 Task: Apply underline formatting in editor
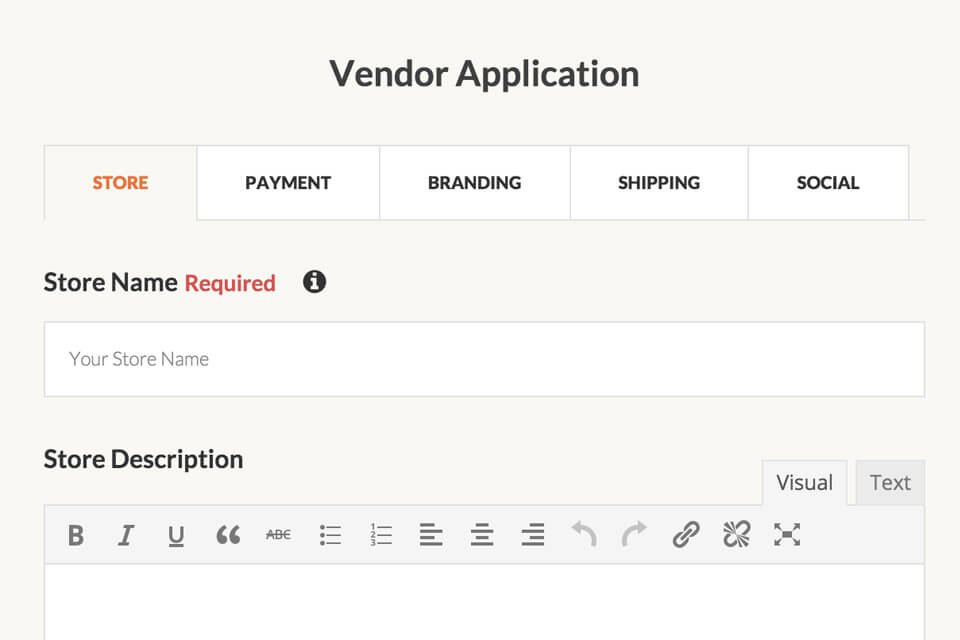pyautogui.click(x=176, y=536)
